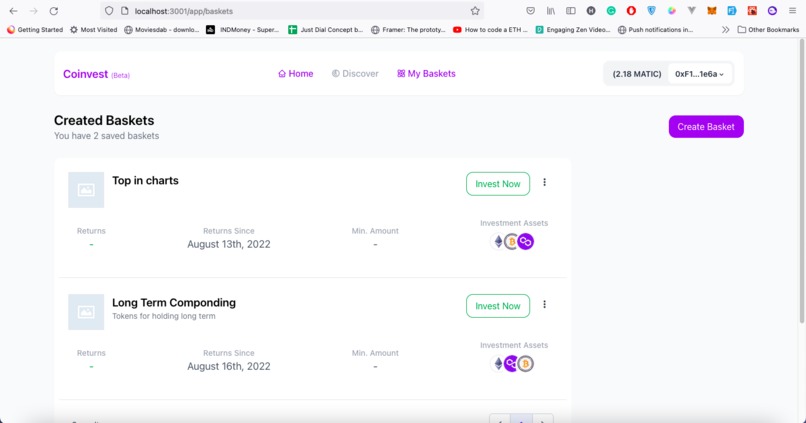Open the shield tracking protection icon
The image size is (806, 423).
tap(109, 11)
